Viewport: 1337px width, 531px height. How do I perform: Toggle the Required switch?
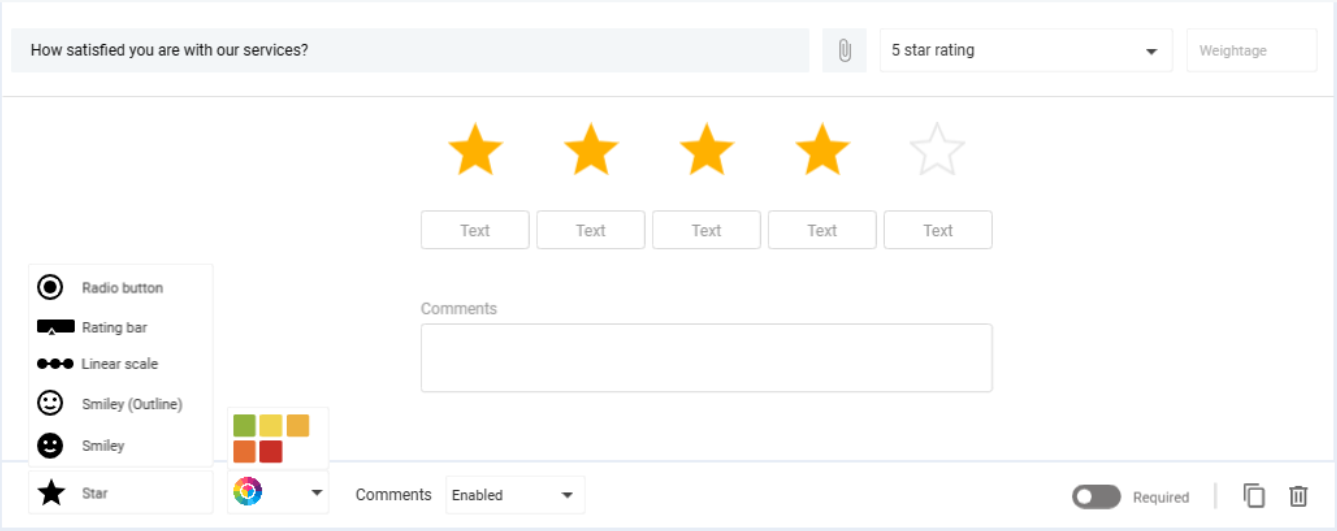tap(1096, 497)
